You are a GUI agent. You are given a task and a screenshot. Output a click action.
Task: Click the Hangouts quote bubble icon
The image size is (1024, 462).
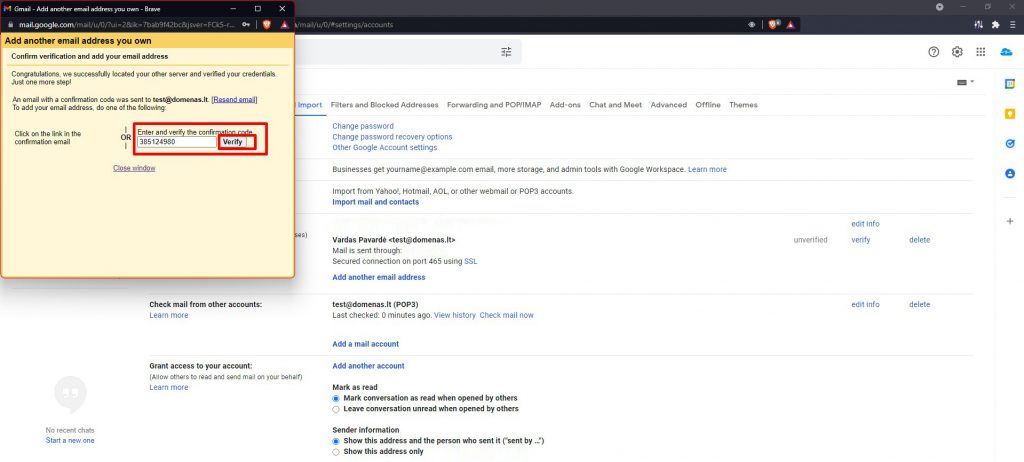pos(70,395)
